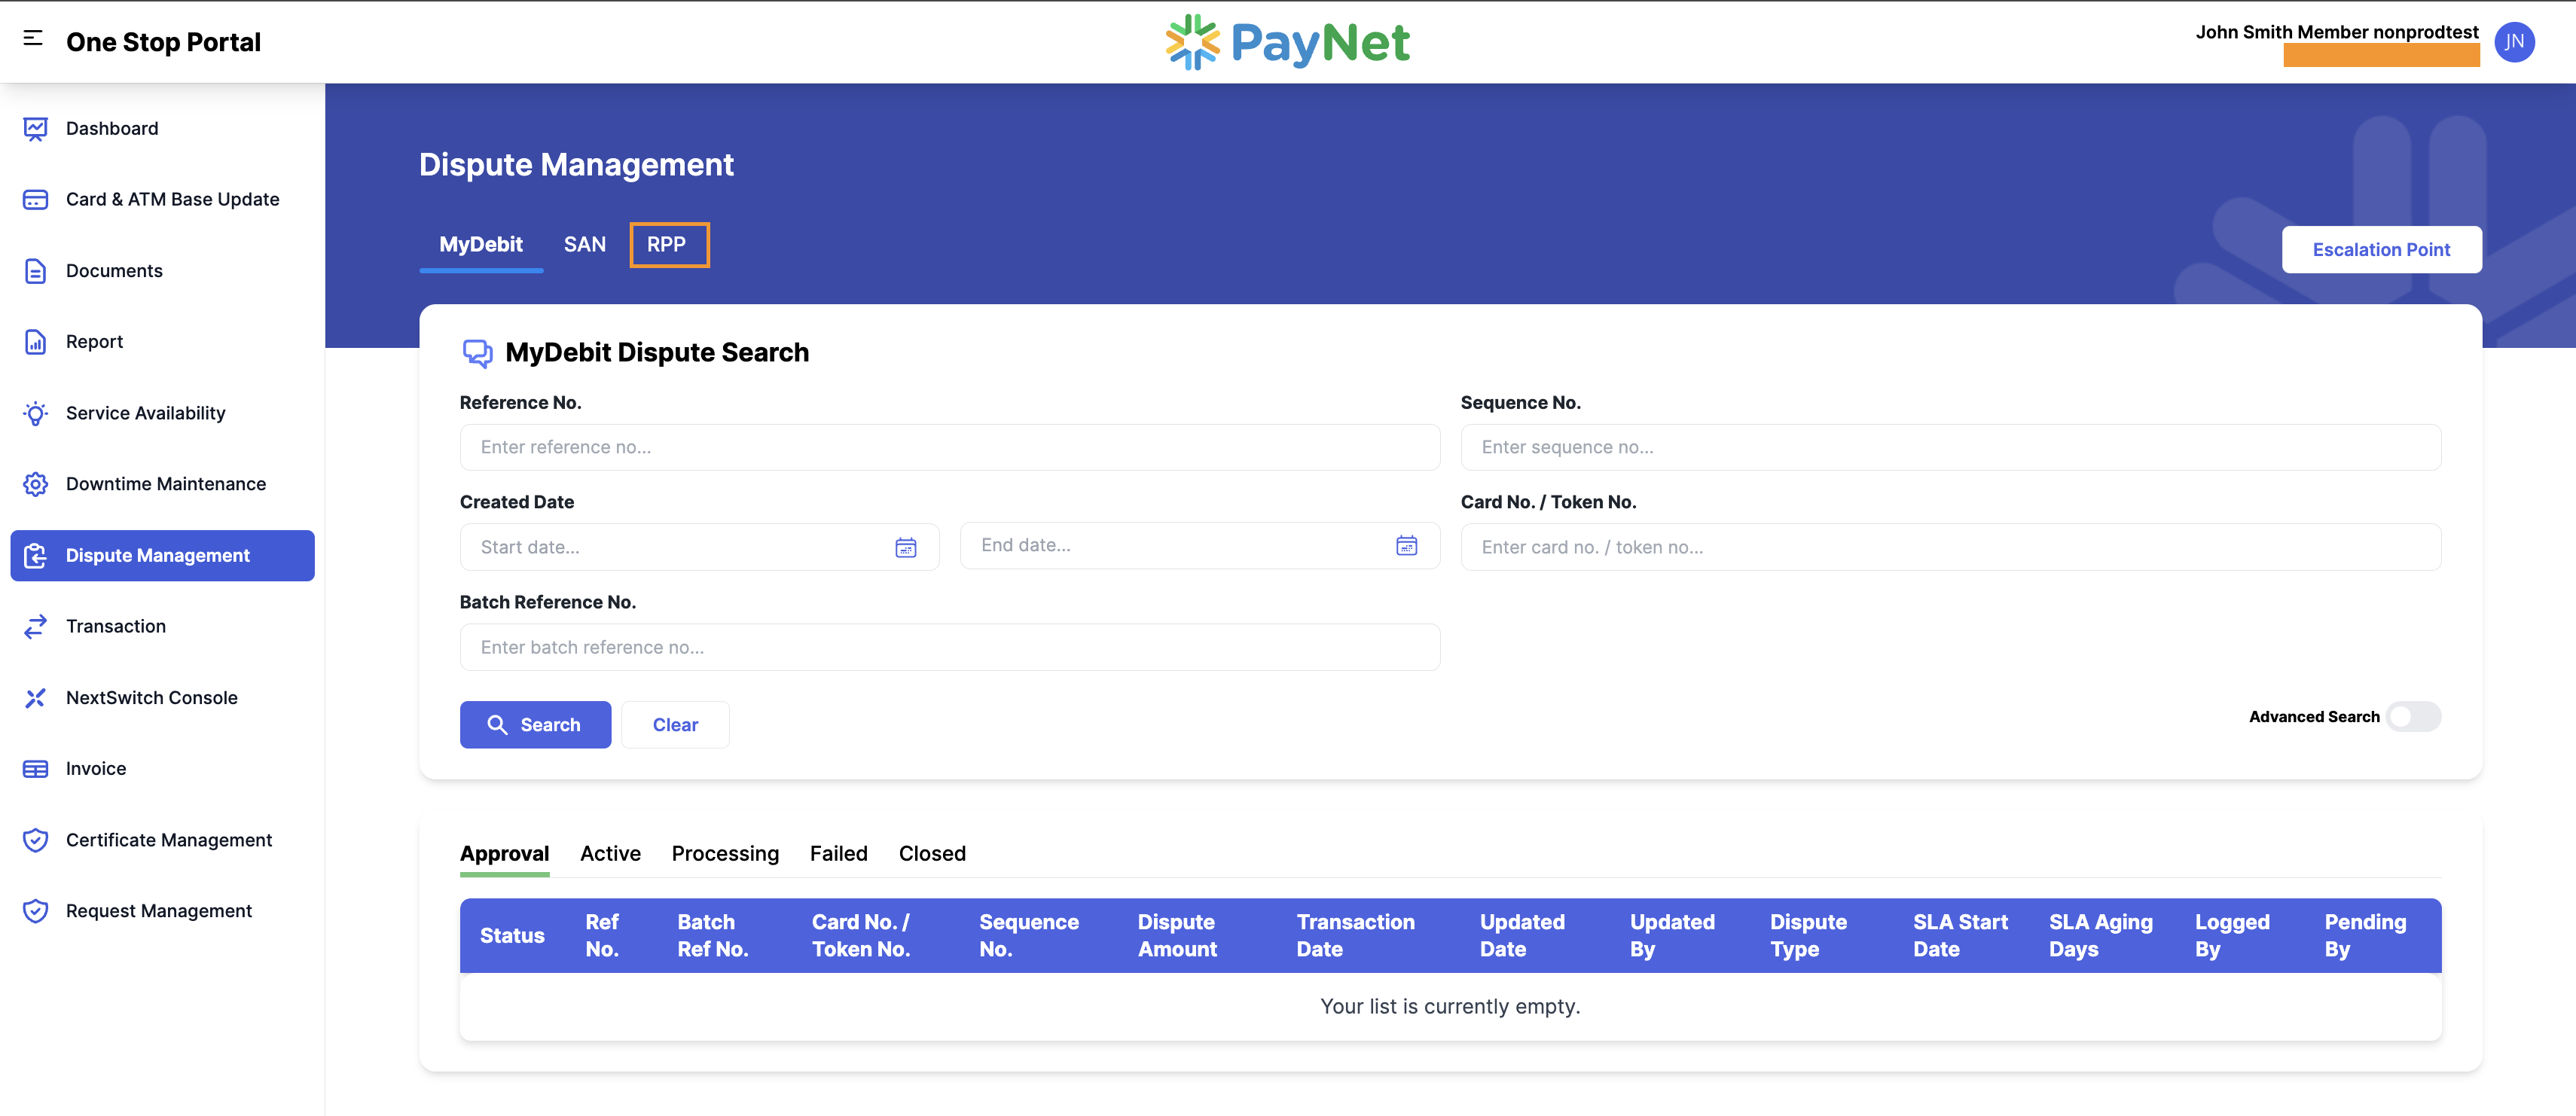Viewport: 2576px width, 1116px height.
Task: Enable the Advanced Search toggle
Action: point(2413,717)
